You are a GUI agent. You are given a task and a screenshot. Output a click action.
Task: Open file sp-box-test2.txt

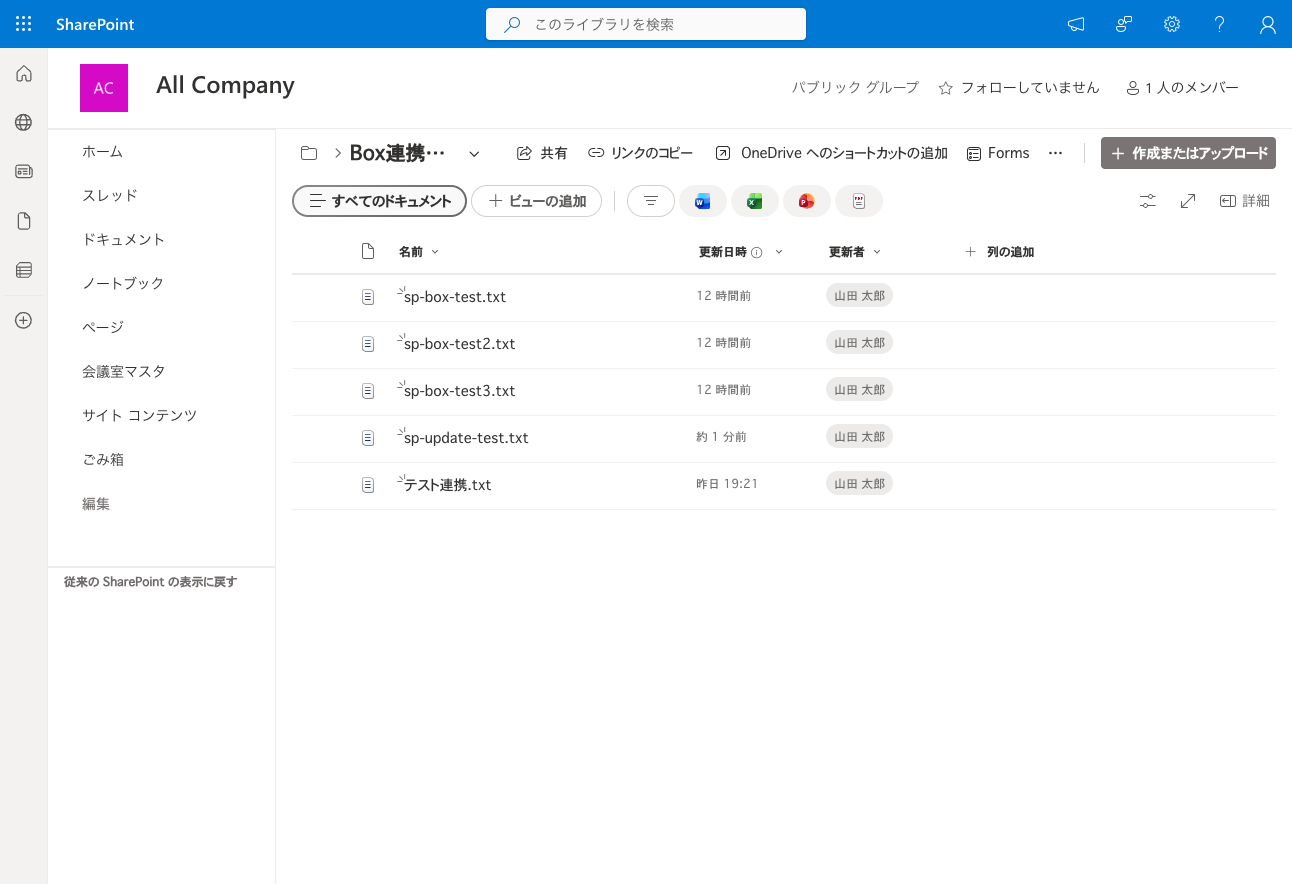(x=460, y=344)
